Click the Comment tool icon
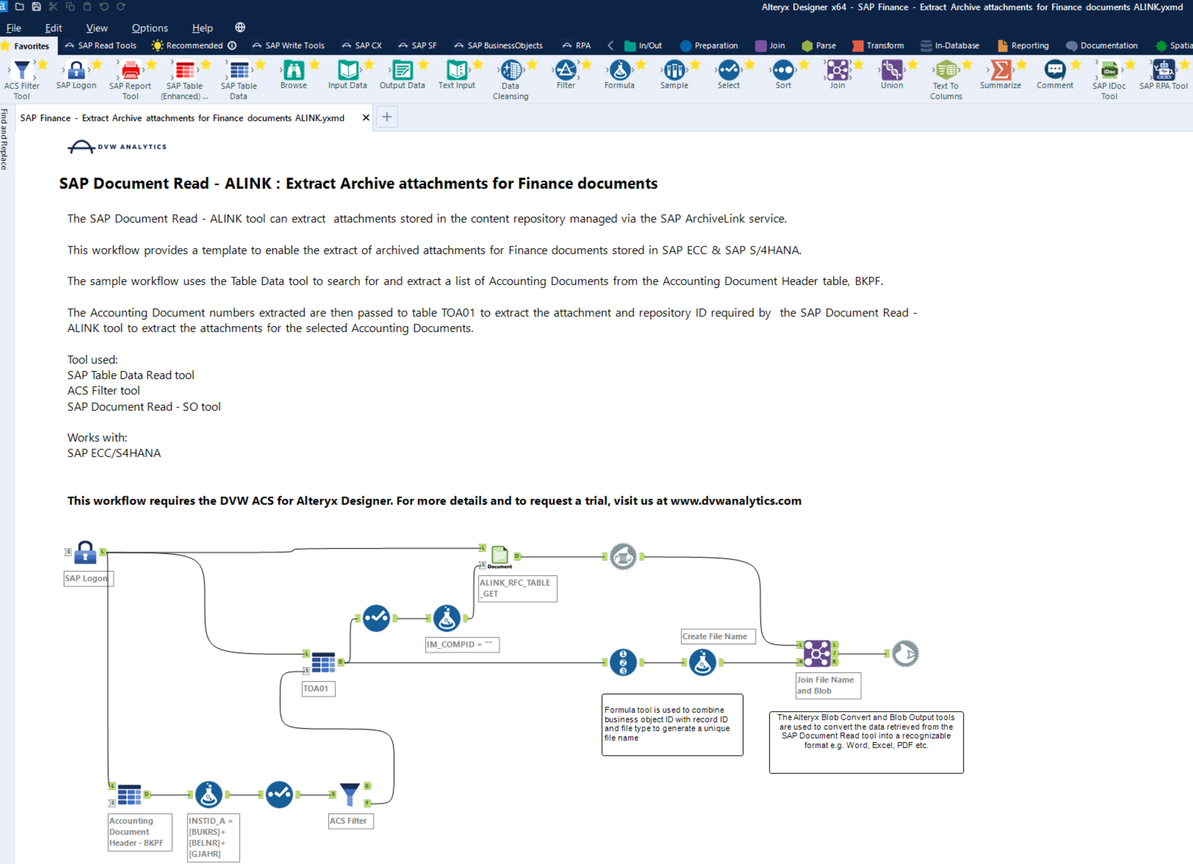Viewport: 1193px width, 864px height. (1055, 72)
